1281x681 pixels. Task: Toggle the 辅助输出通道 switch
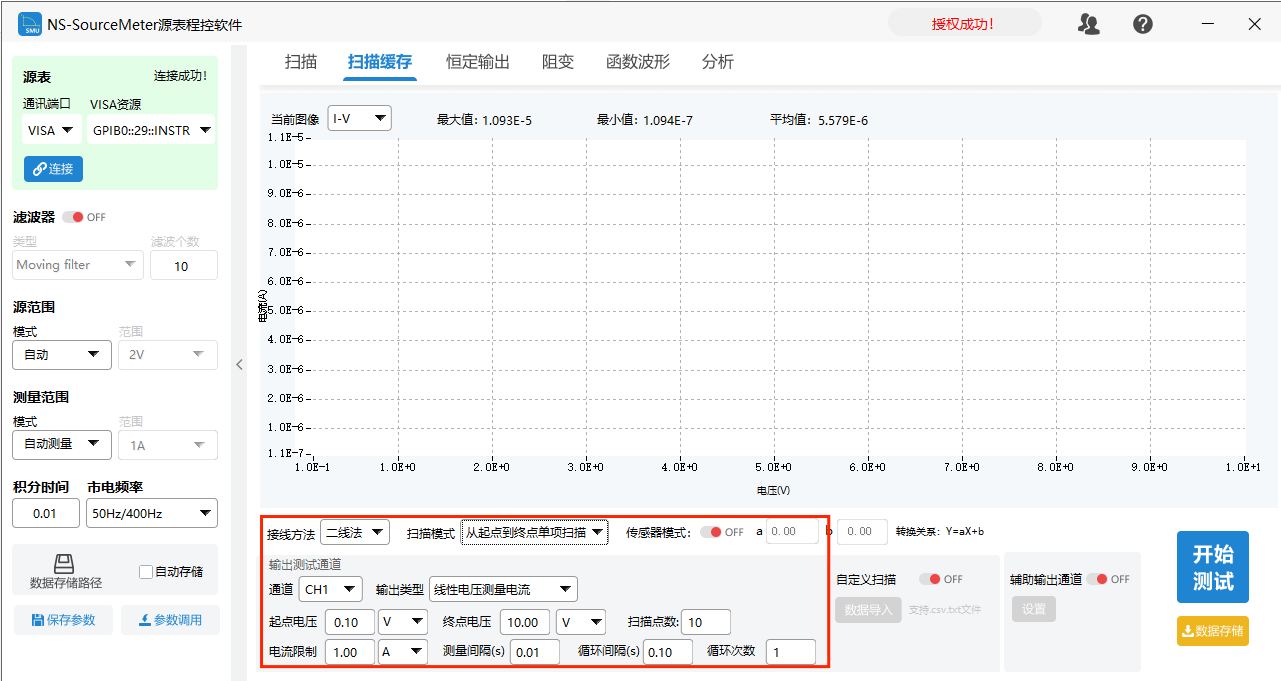[1097, 579]
